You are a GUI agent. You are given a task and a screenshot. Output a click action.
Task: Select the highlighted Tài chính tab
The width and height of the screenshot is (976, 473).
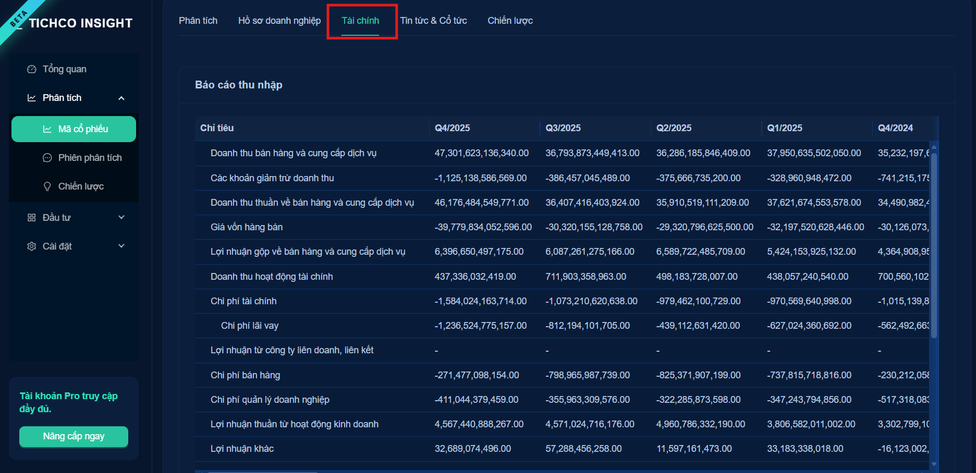pyautogui.click(x=360, y=20)
